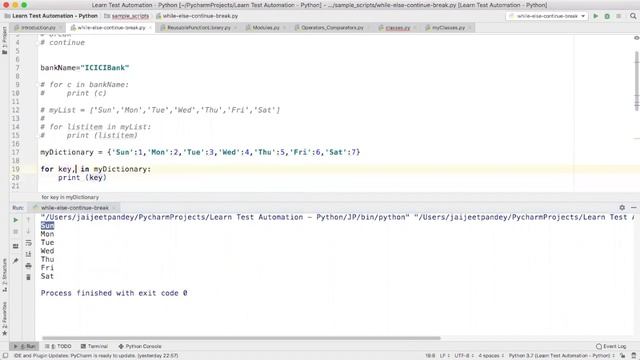Screen dimensions: 640x360
Task: Change the UTF-8 file encoding
Action: click(x=464, y=356)
